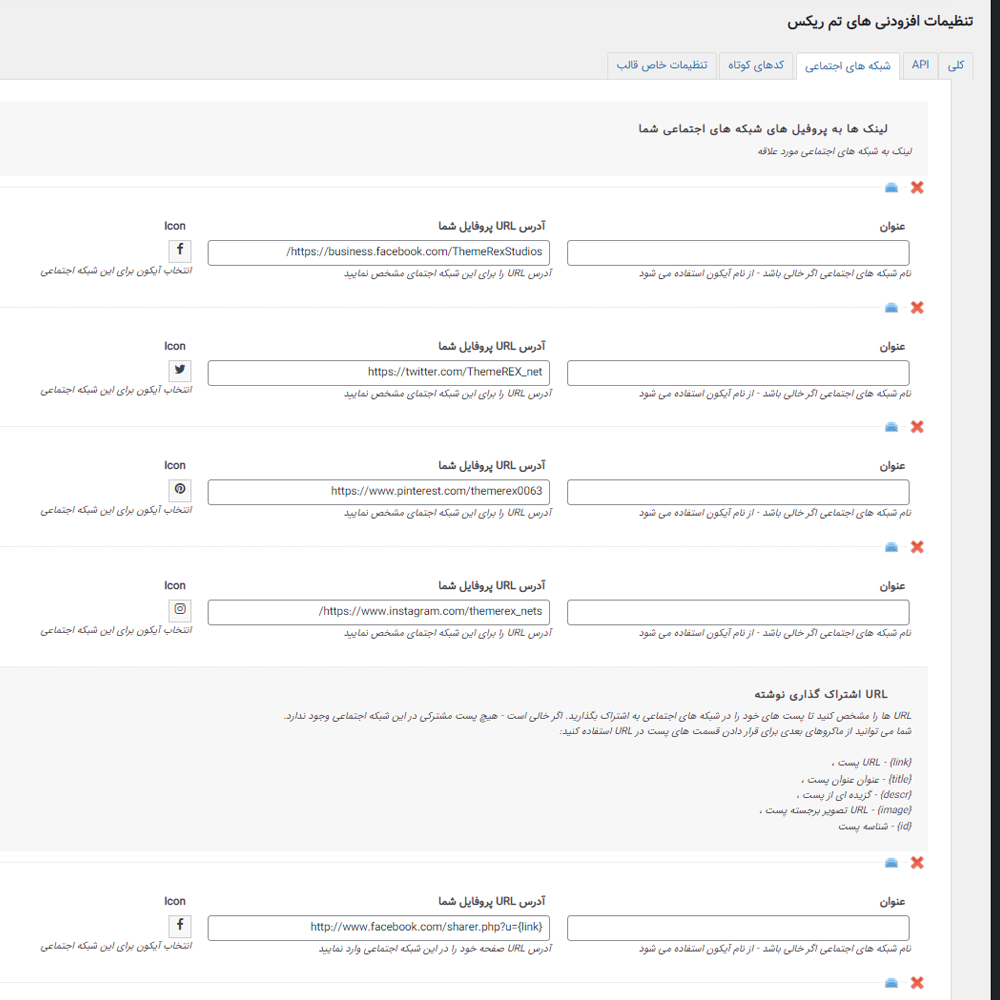The width and height of the screenshot is (1000, 1000).
Task: Edit the instagram.com/themerex_nets URL field
Action: coord(379,612)
